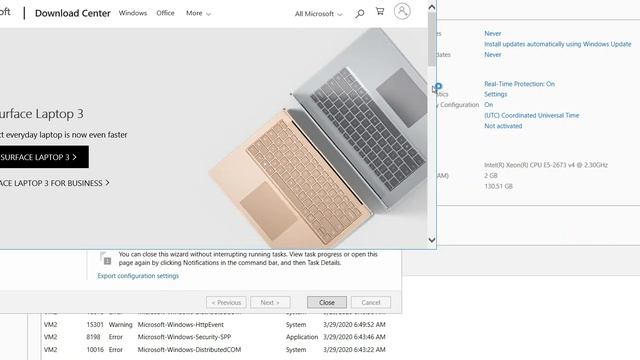Click the Next wizard button

pyautogui.click(x=270, y=302)
